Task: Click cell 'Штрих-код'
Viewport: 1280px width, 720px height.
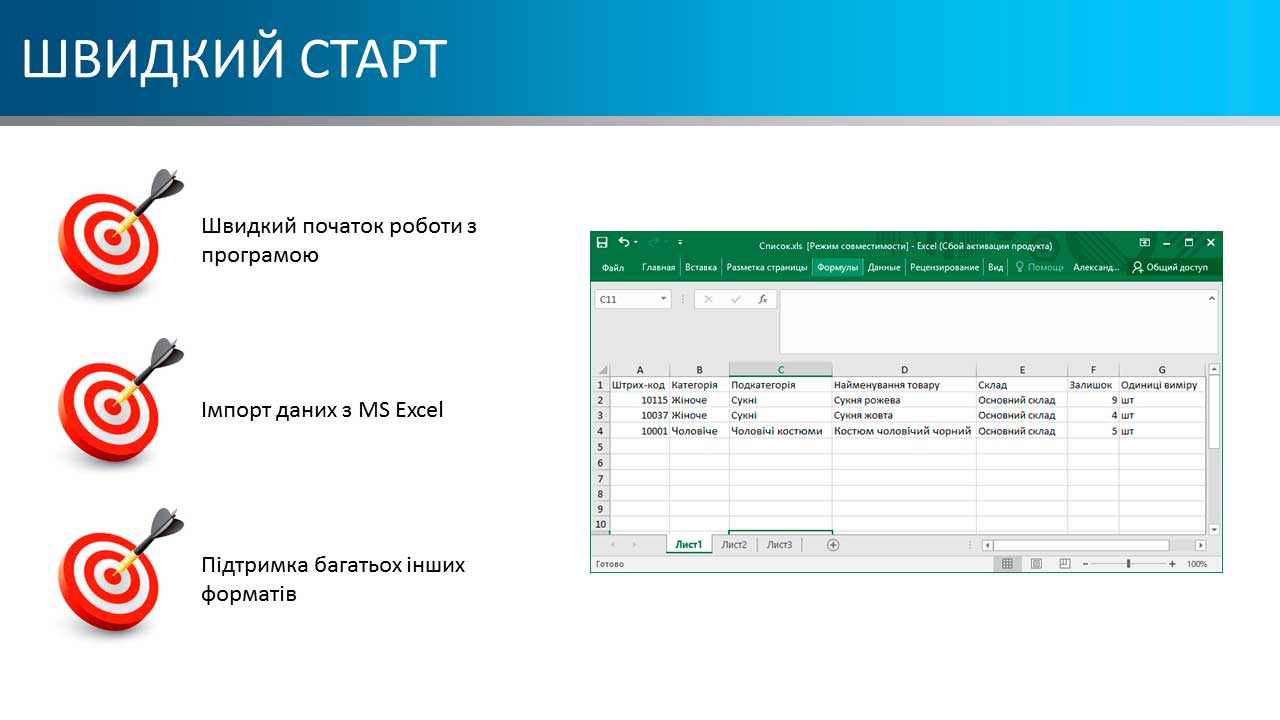Action: (640, 385)
